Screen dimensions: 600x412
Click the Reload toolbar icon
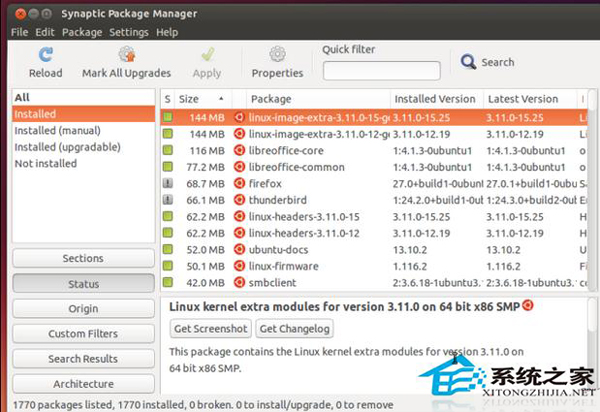(46, 55)
